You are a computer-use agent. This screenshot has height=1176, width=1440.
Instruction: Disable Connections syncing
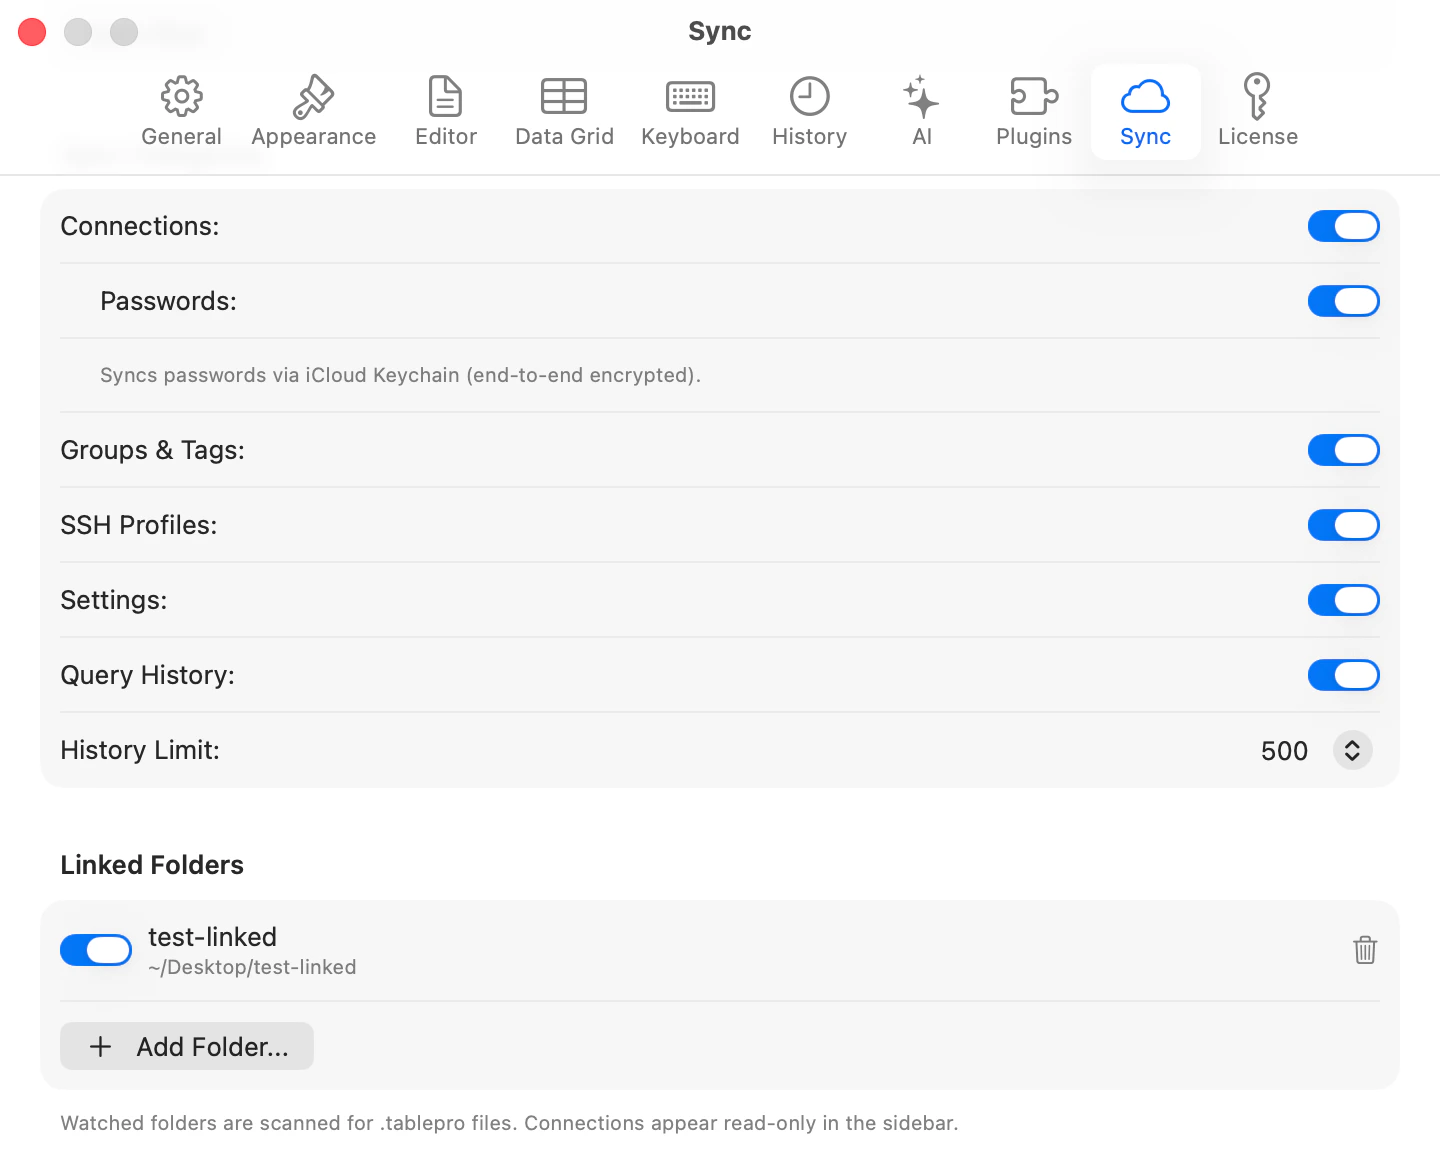[x=1343, y=226]
